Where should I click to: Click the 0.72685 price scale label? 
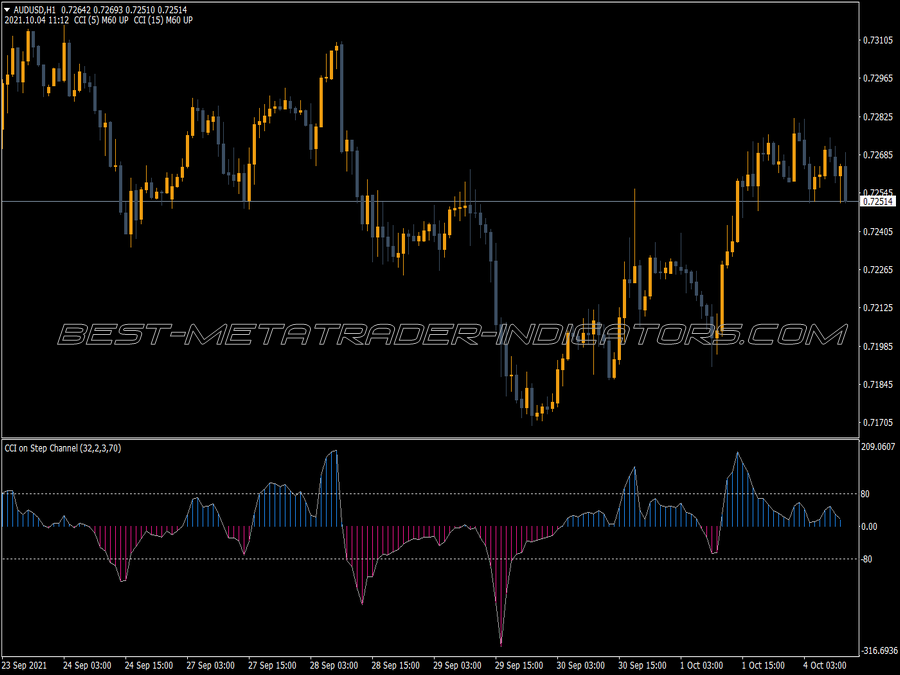point(878,155)
